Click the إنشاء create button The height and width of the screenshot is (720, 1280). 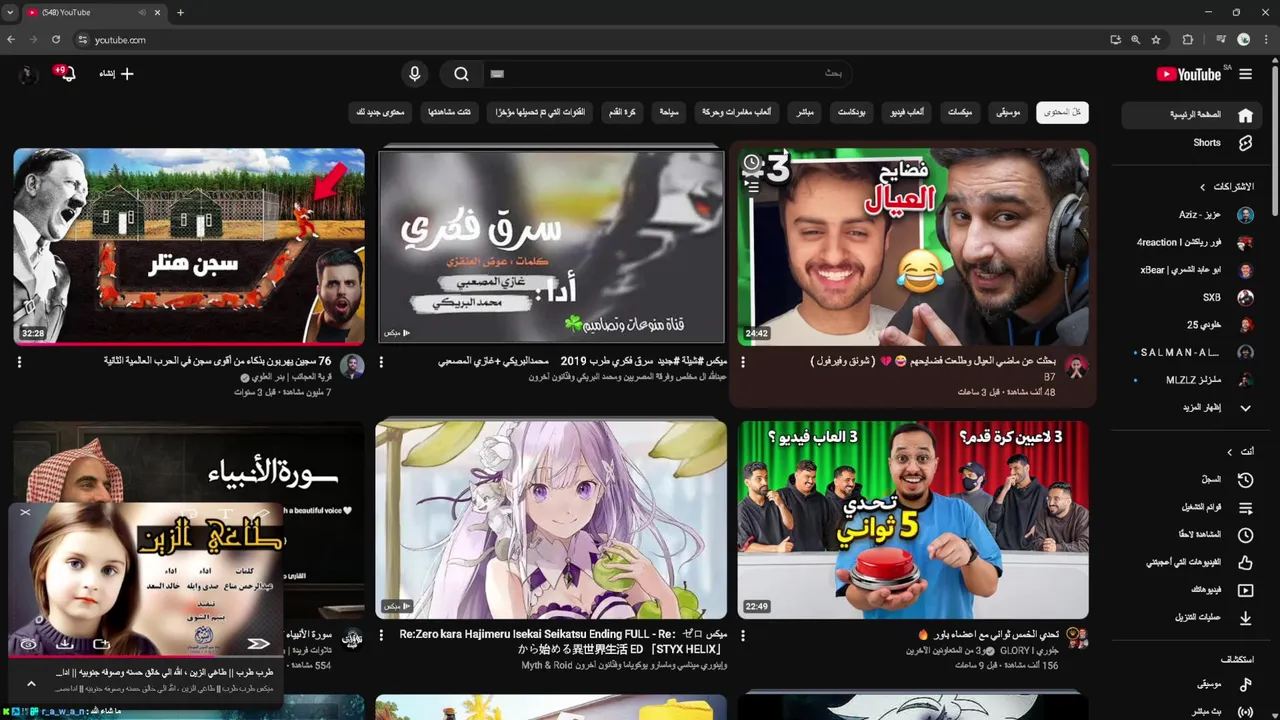click(117, 74)
